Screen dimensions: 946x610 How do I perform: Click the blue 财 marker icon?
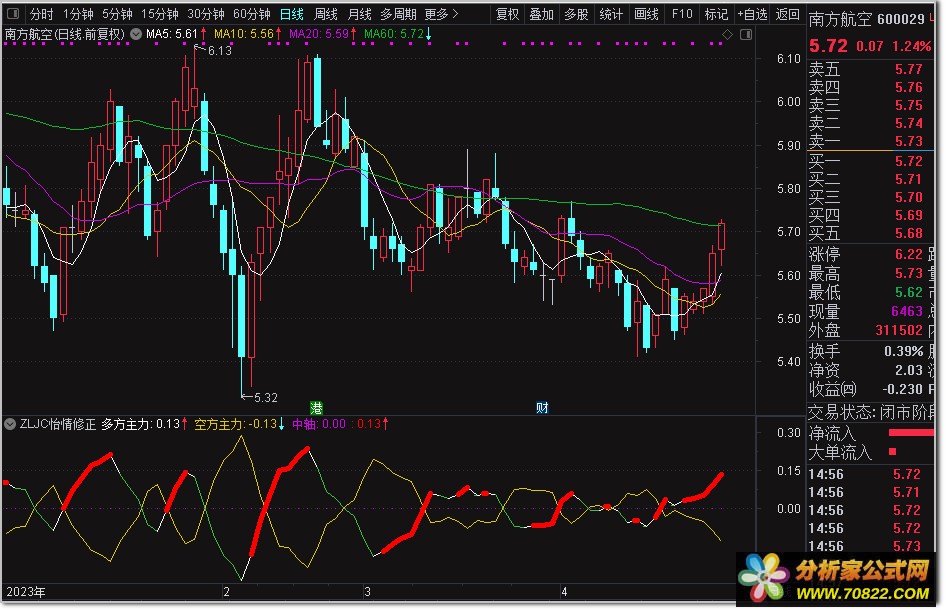tap(542, 407)
